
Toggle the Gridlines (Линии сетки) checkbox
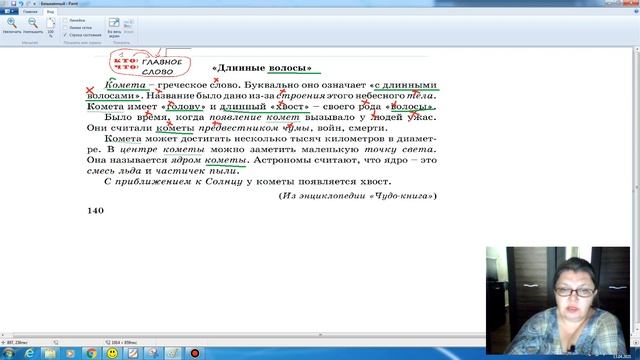pyautogui.click(x=65, y=28)
